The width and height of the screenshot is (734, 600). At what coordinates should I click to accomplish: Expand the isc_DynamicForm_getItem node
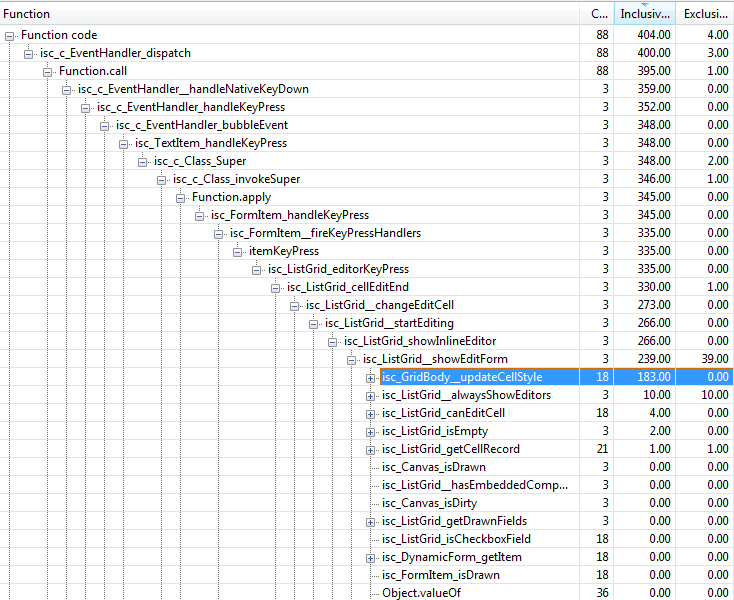point(371,557)
